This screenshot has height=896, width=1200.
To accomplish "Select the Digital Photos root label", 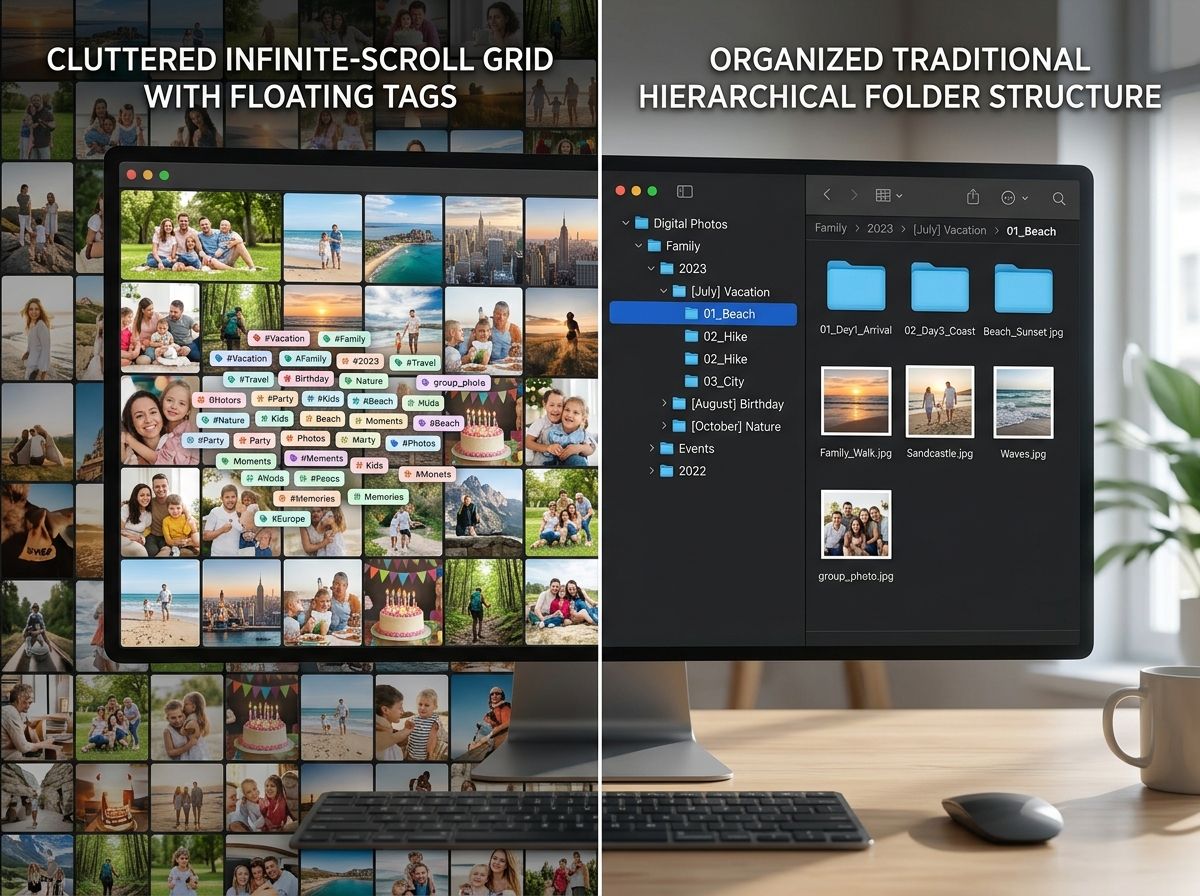I will point(690,224).
